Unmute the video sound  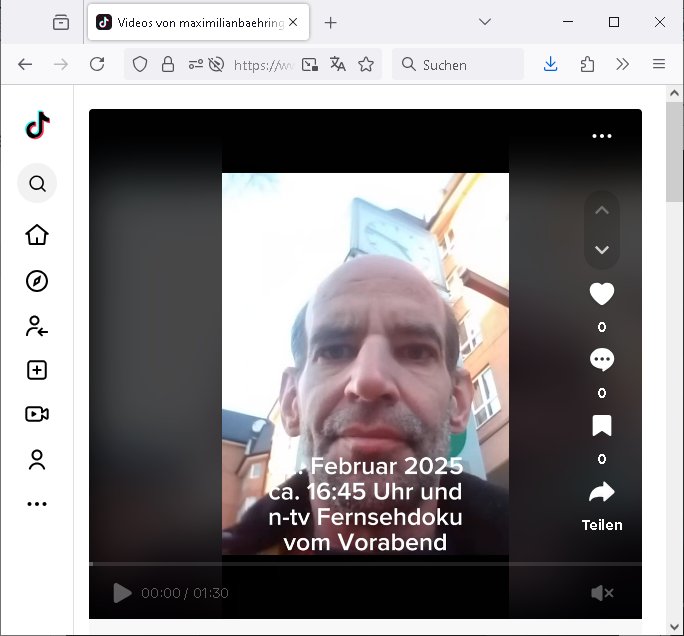[602, 593]
